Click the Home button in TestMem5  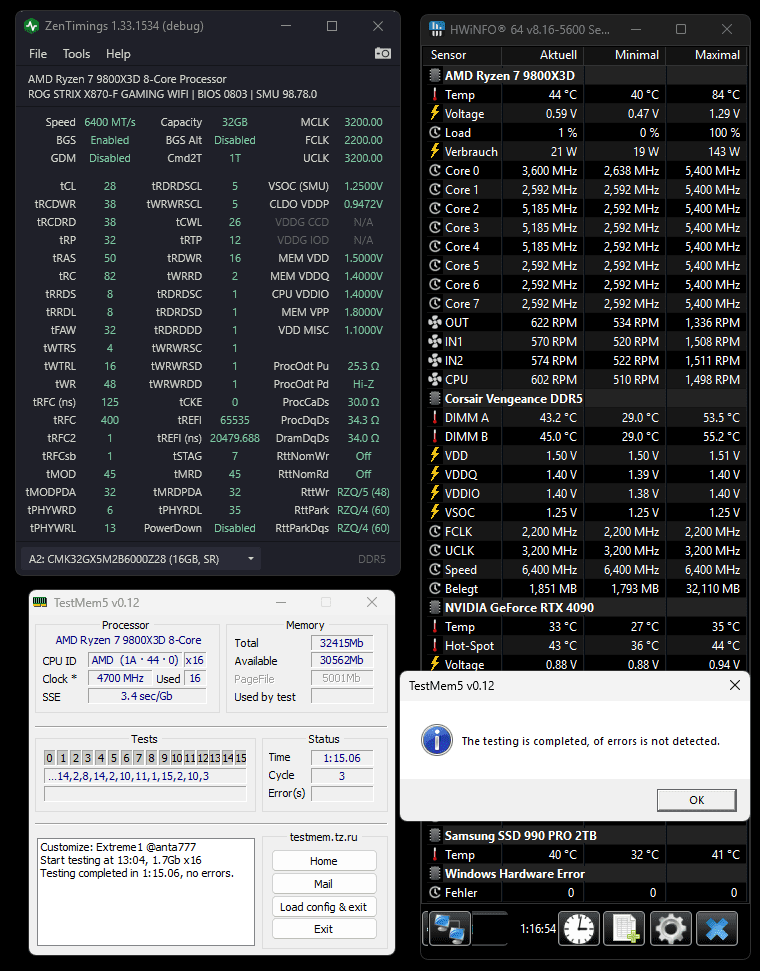point(323,861)
